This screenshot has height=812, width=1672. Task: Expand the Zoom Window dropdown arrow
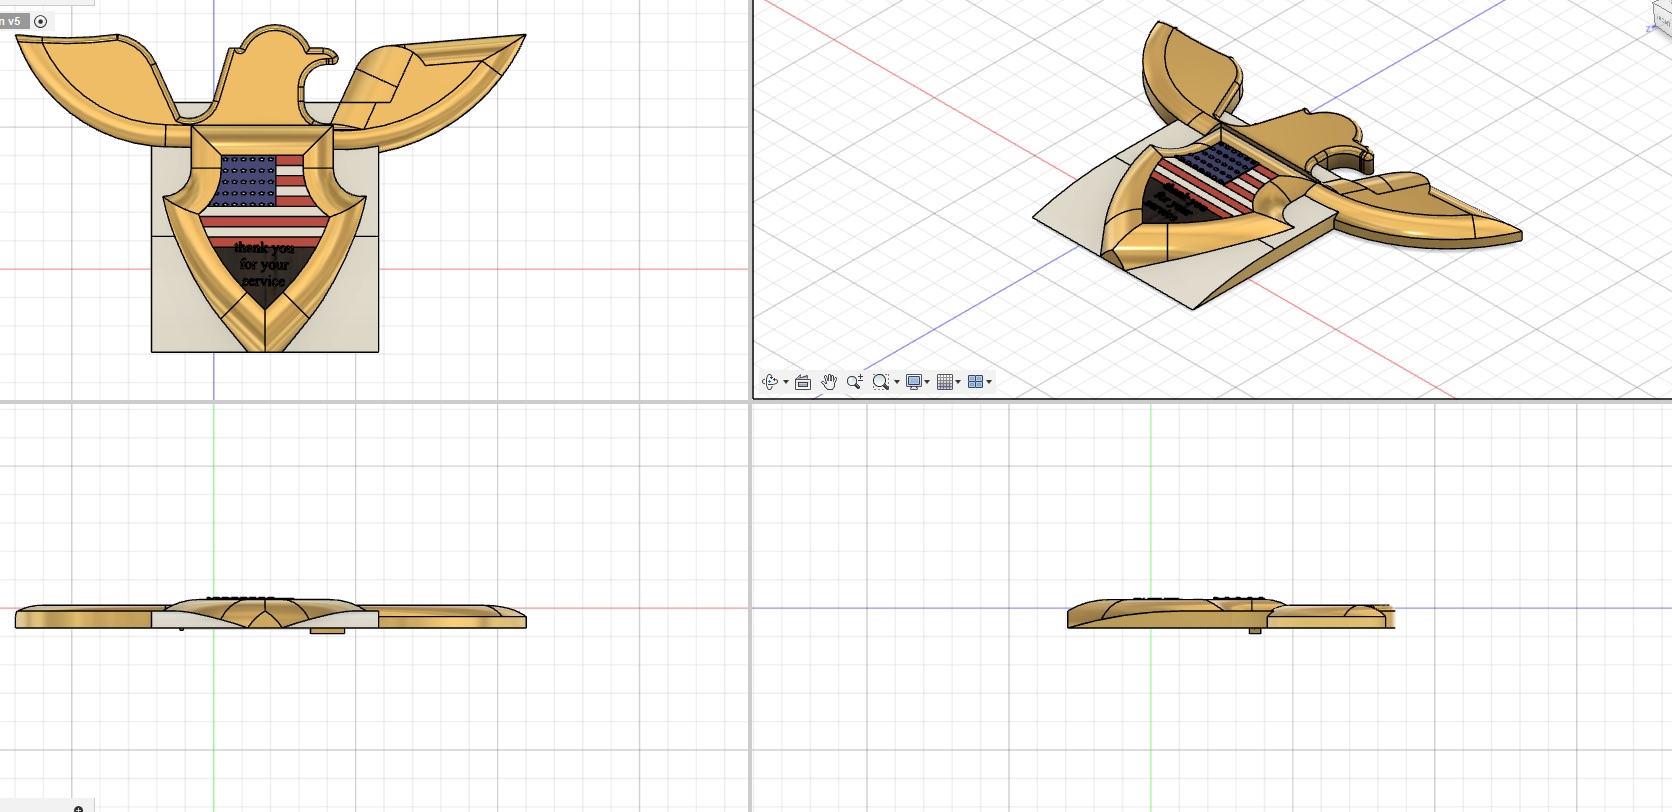pos(897,382)
